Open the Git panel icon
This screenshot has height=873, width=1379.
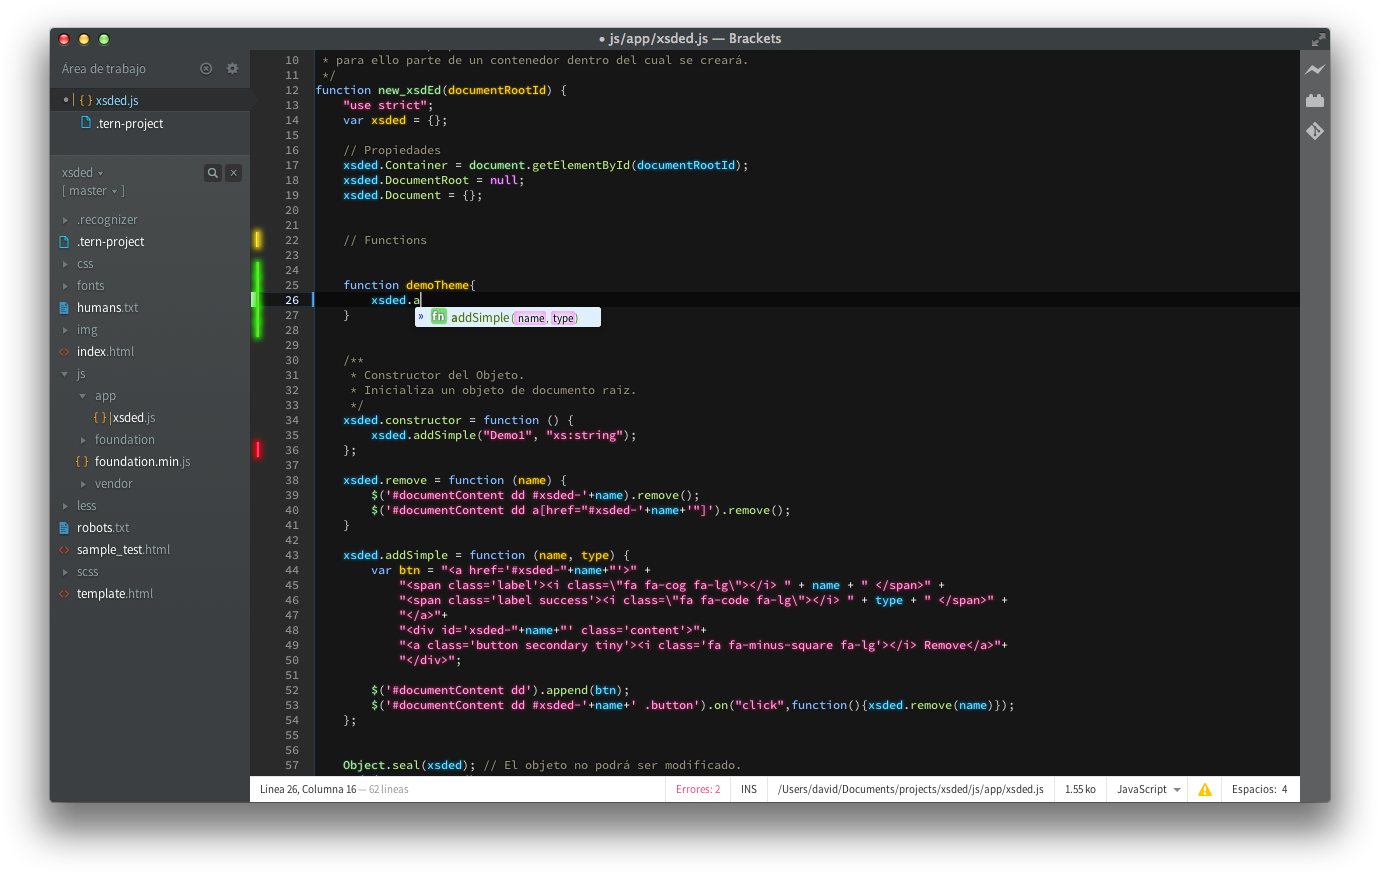[x=1315, y=131]
